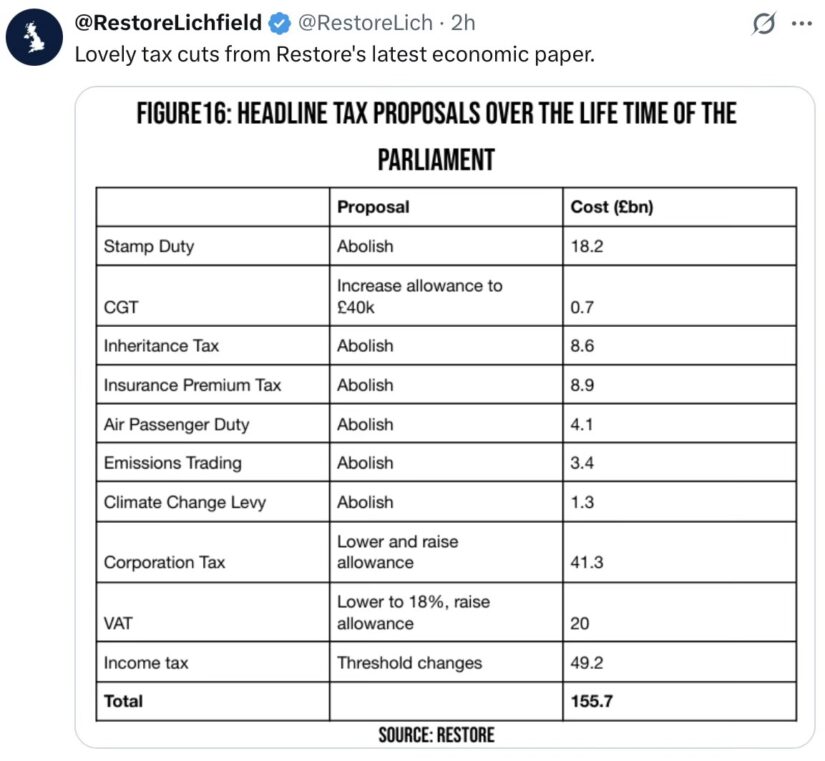
Task: Open the @RestoreLichfield profile avatar
Action: pyautogui.click(x=34, y=37)
